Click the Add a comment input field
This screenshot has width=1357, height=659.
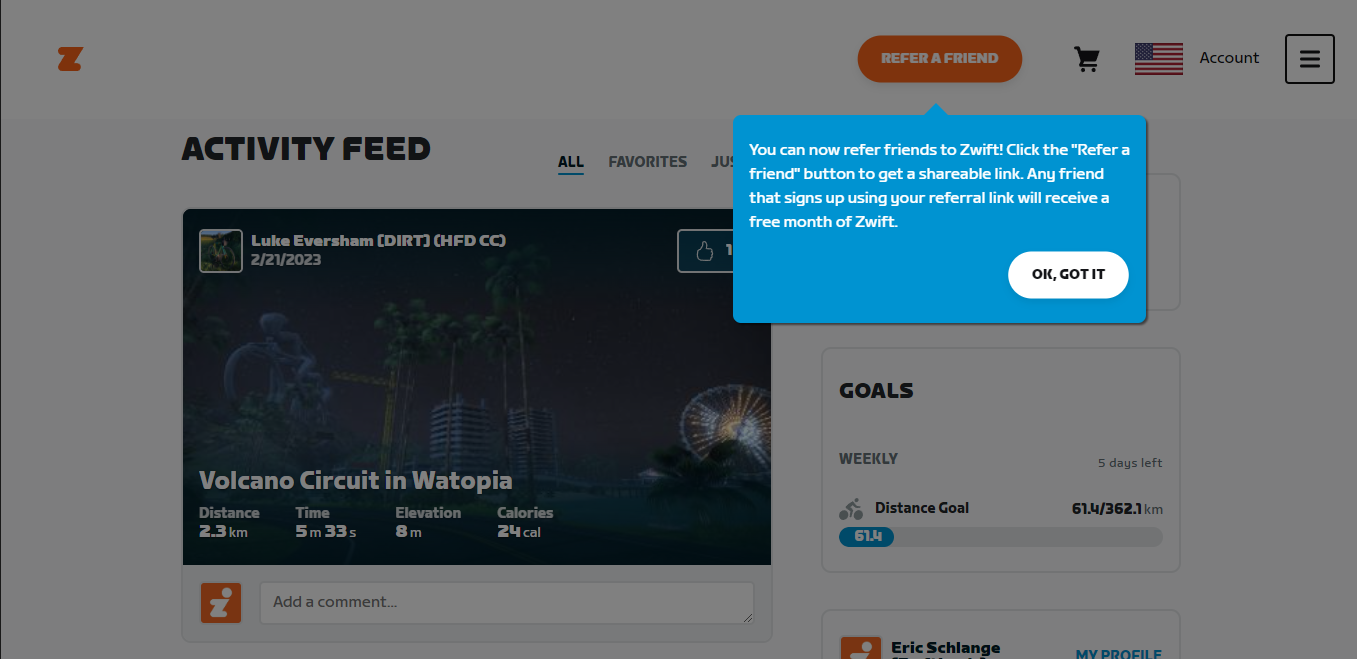click(x=507, y=602)
